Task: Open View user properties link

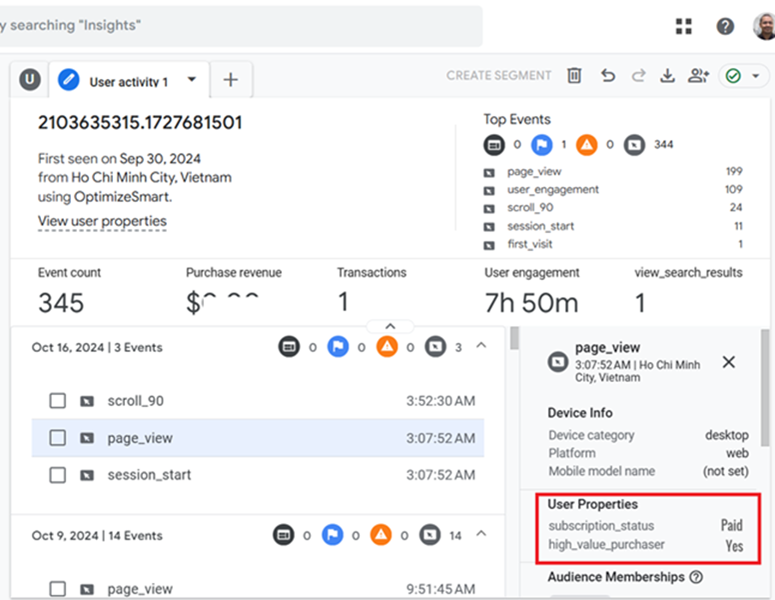Action: (x=102, y=221)
